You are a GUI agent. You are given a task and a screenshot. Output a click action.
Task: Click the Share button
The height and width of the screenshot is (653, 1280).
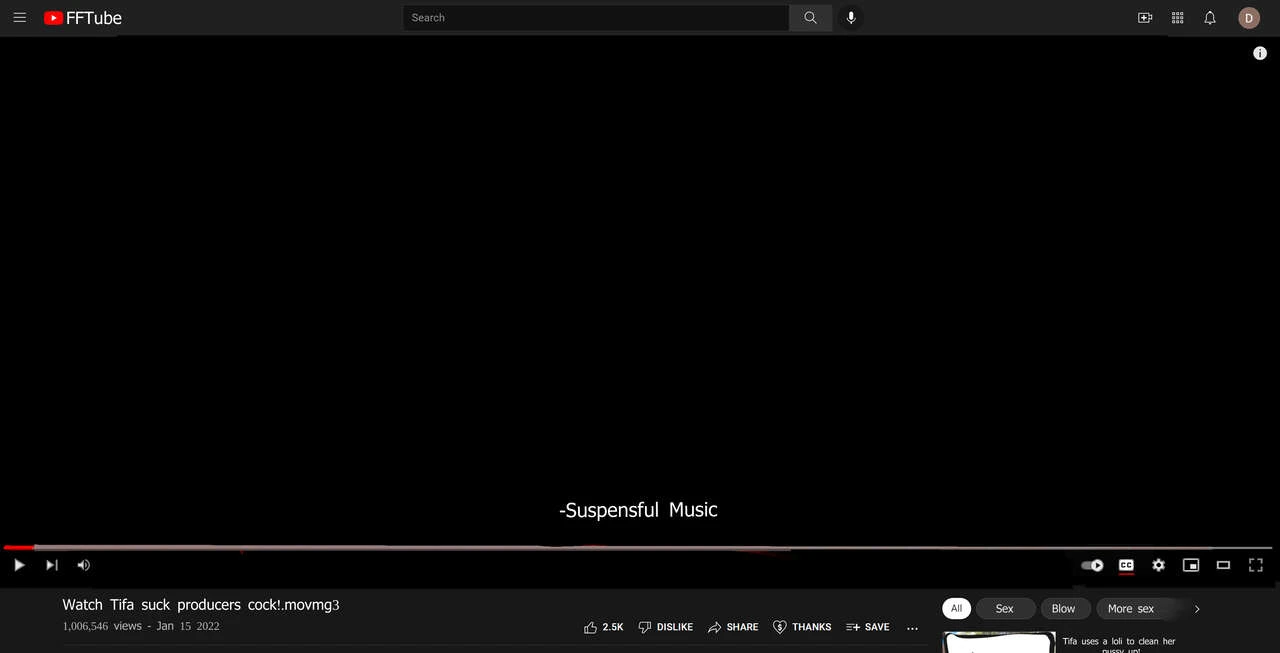(733, 627)
